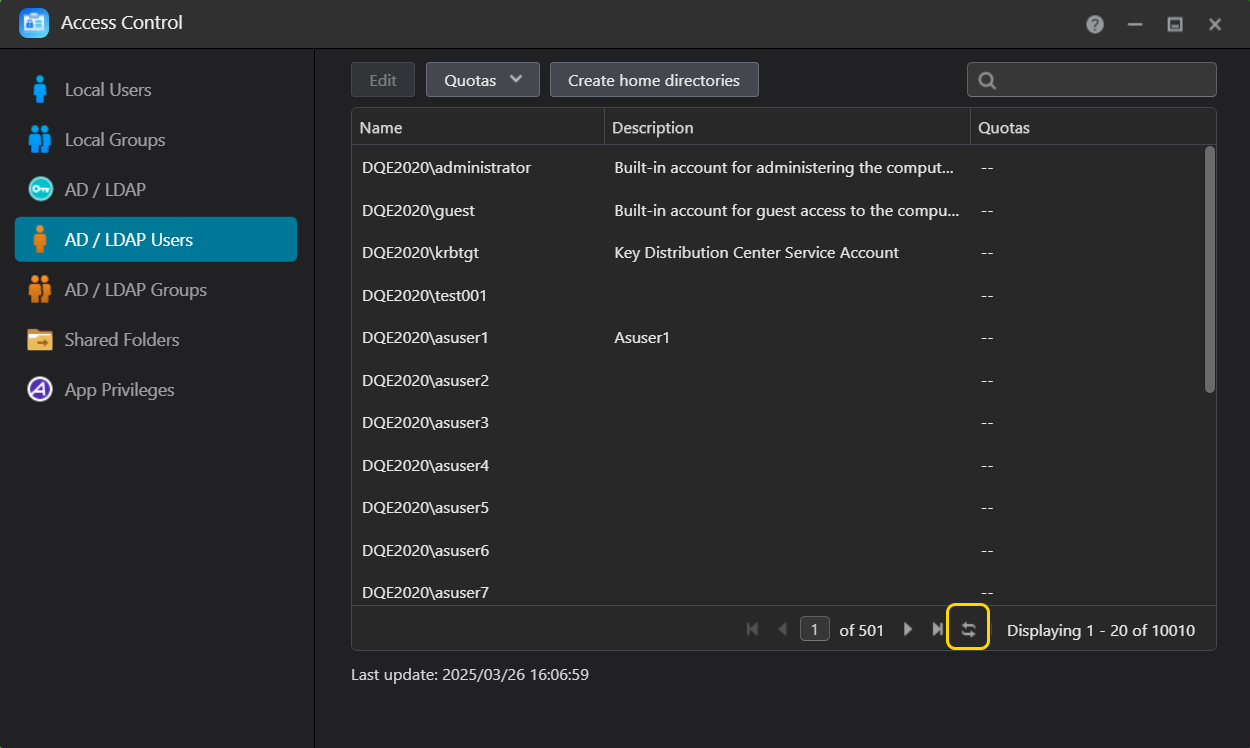Expand the Quotas dropdown
The width and height of the screenshot is (1250, 748).
[x=483, y=80]
